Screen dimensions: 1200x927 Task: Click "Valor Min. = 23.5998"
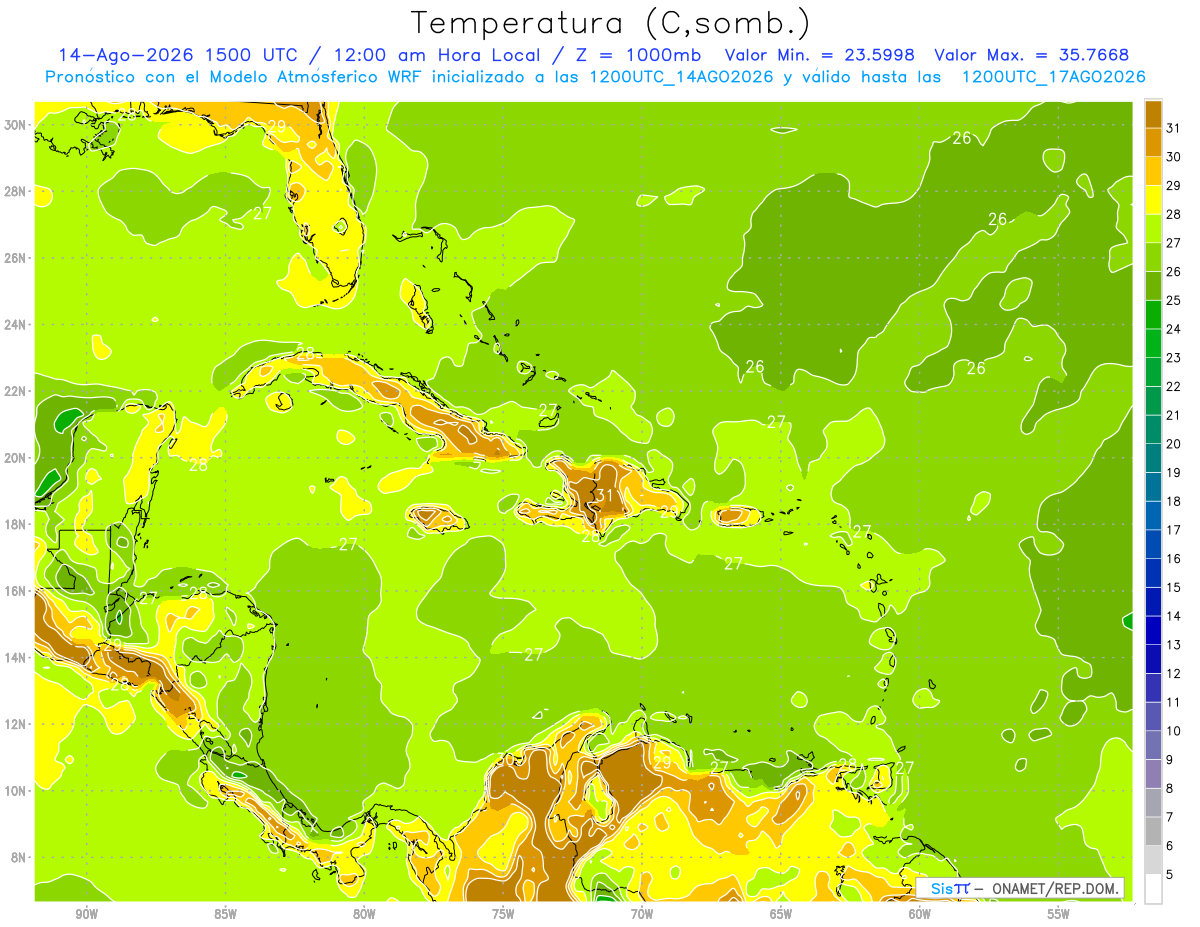pos(819,55)
